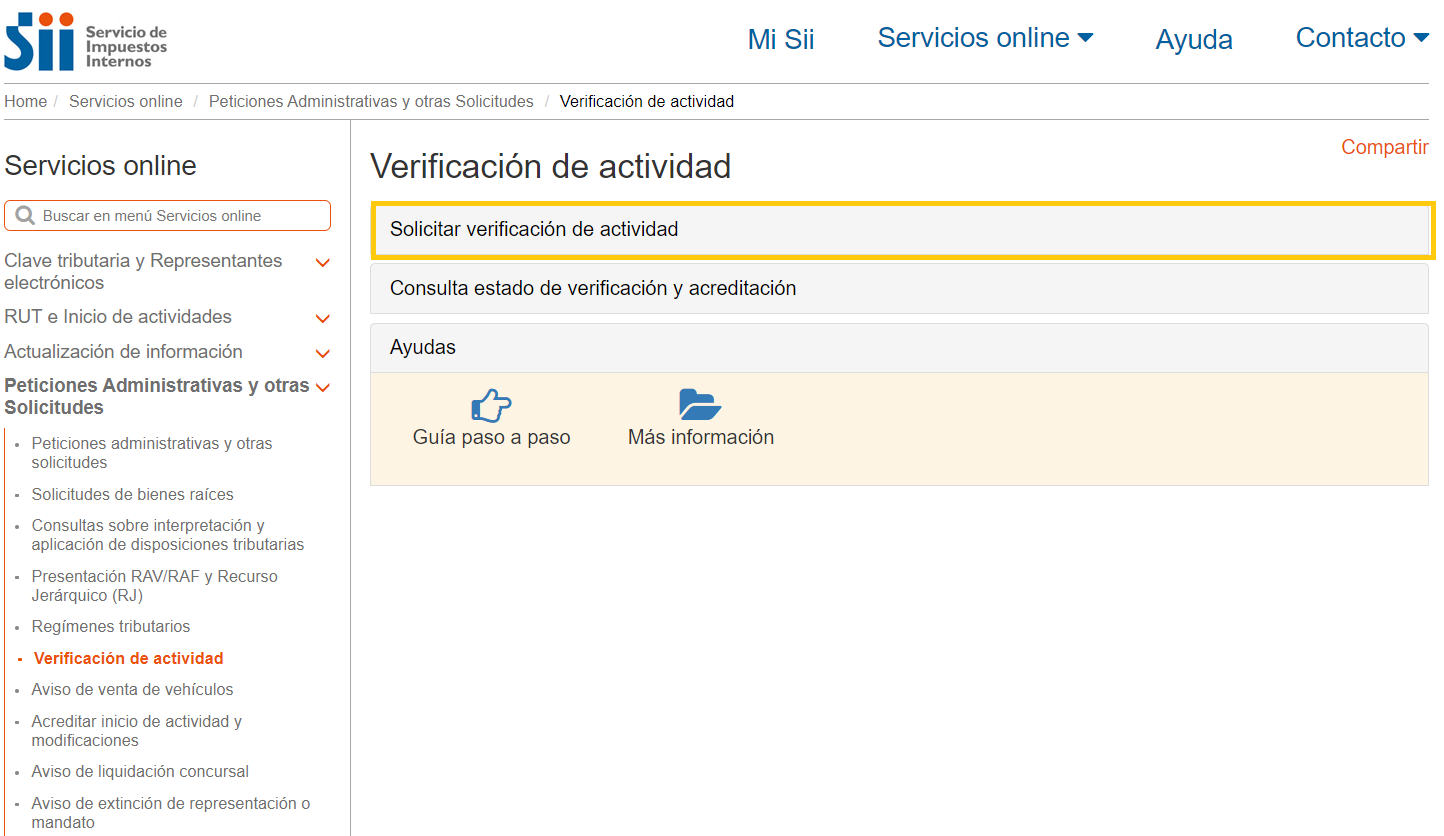Open the Contacto top menu
The image size is (1444, 836).
[1362, 38]
